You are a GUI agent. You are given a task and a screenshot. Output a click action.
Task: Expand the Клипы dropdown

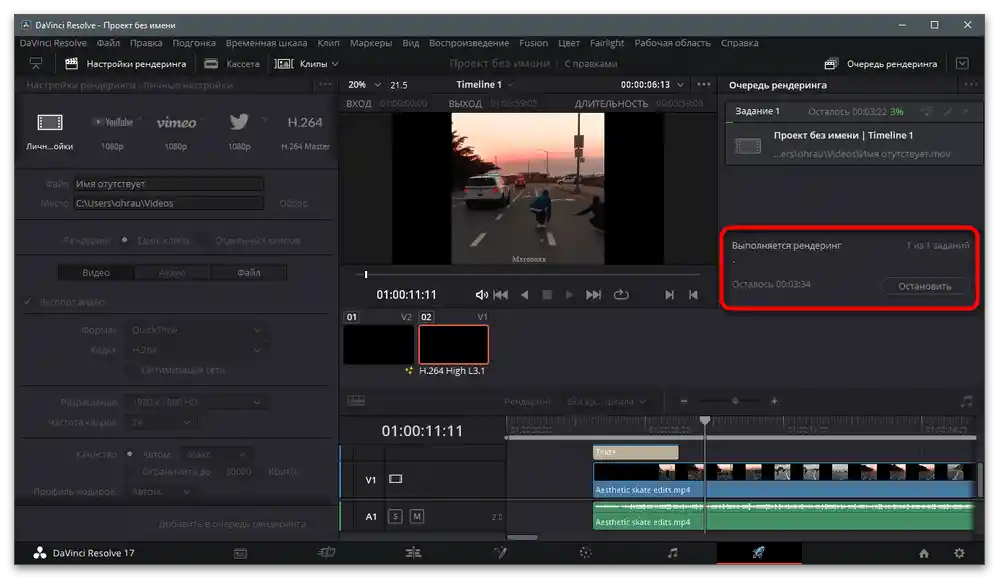point(306,64)
